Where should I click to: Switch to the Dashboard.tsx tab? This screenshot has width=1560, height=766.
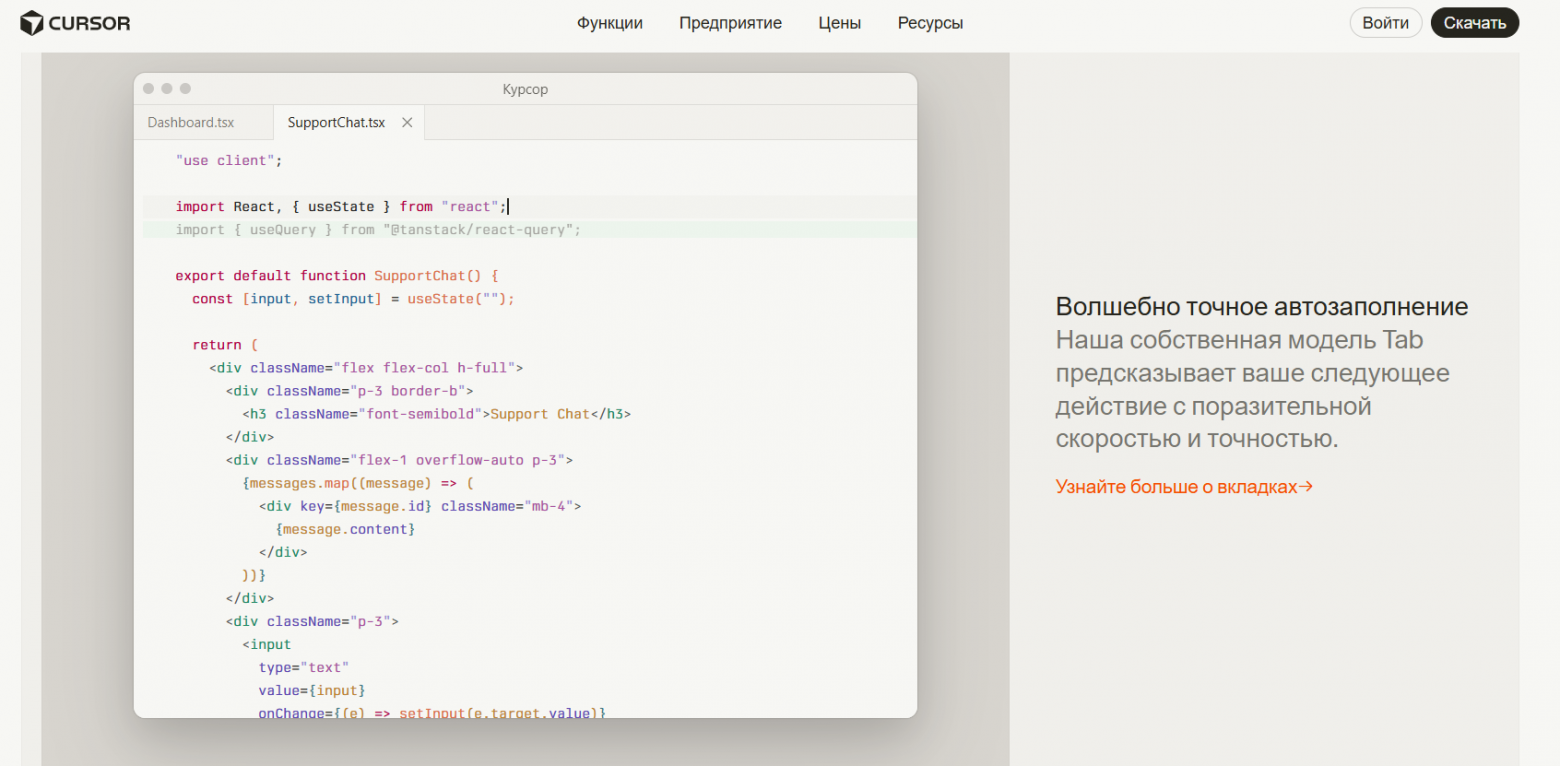pos(191,123)
